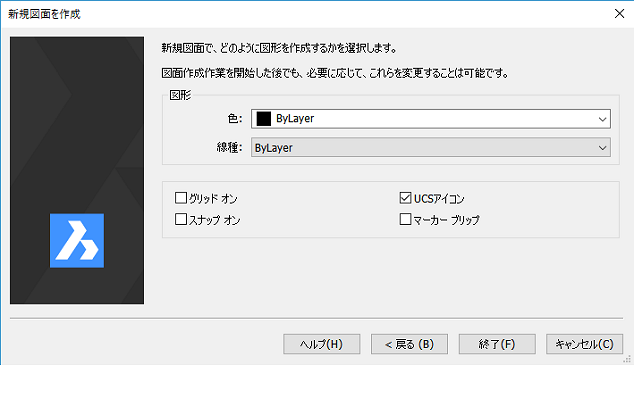This screenshot has width=634, height=414.
Task: Cancel with the キャンセル(C) button
Action: [584, 344]
